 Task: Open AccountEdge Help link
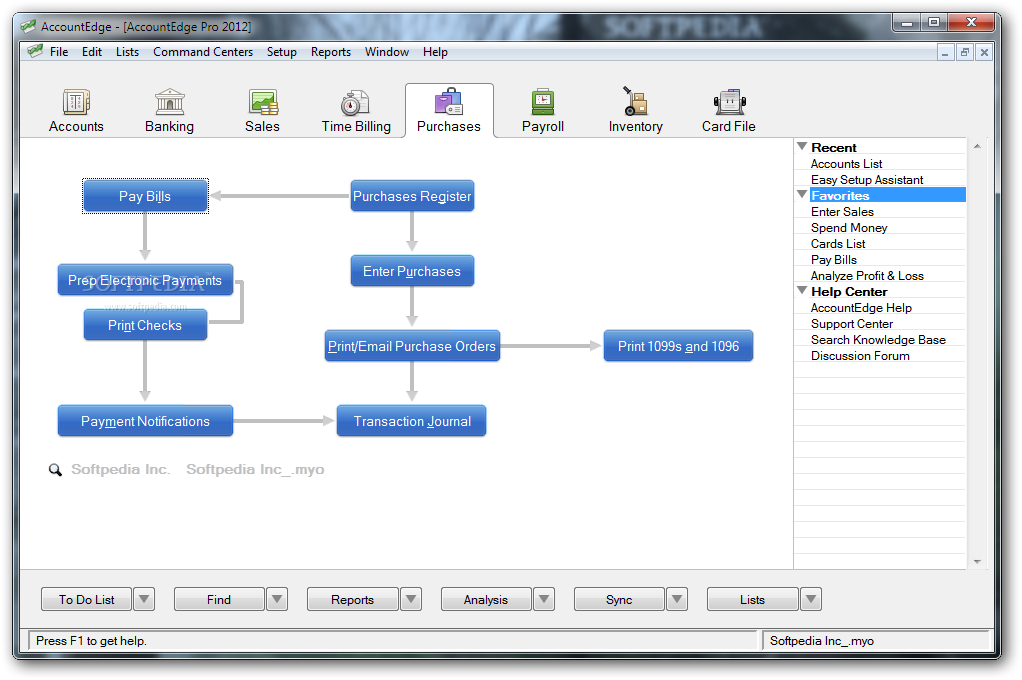tap(861, 308)
